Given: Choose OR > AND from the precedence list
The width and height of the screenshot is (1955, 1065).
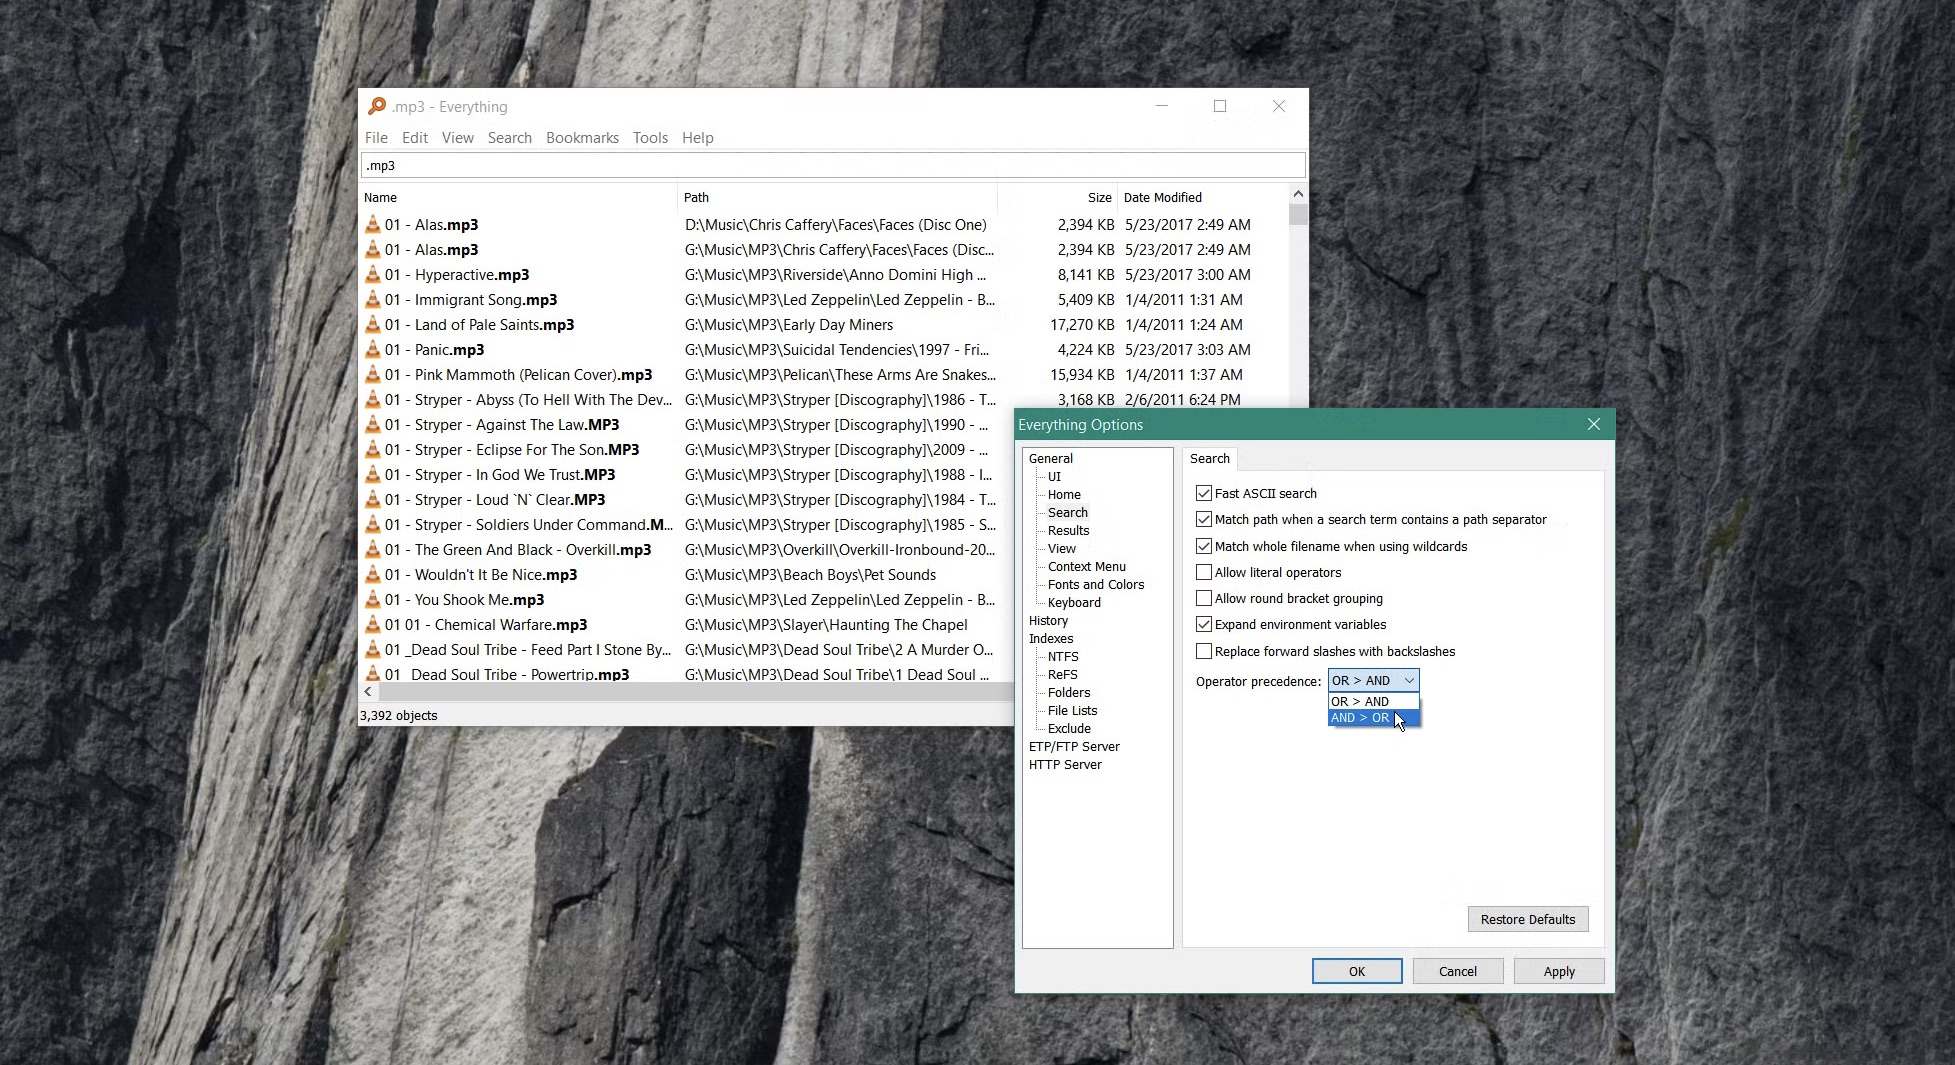Looking at the screenshot, I should coord(1360,701).
